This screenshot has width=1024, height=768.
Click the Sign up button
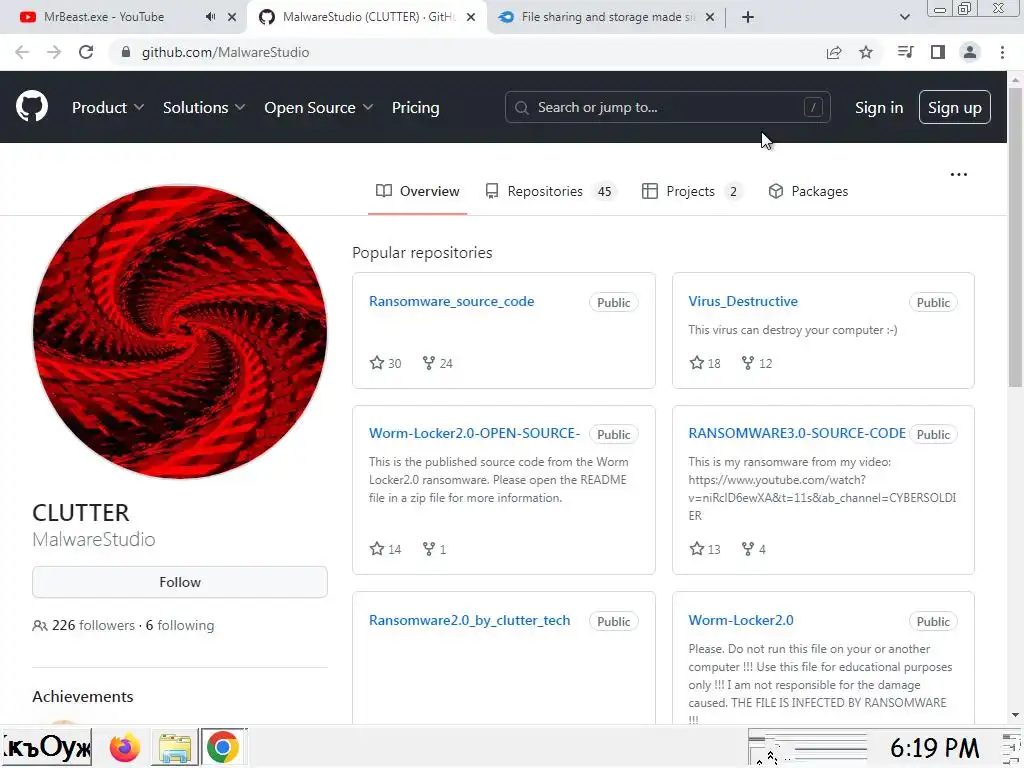tap(955, 107)
